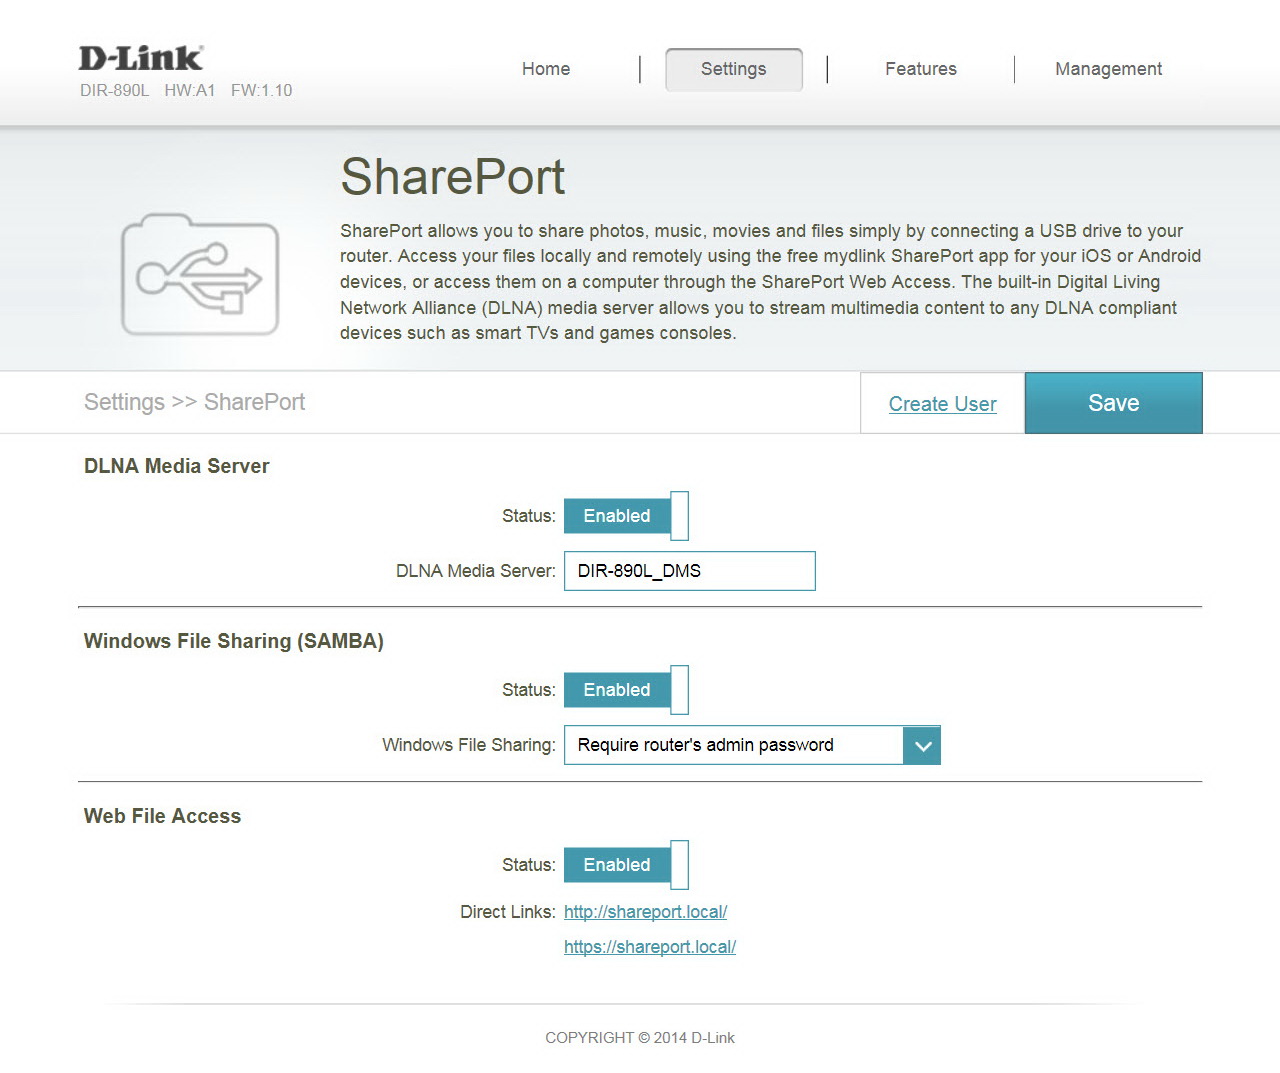Click the SharePort page title
Screen dimensions: 1280x1073
(453, 177)
